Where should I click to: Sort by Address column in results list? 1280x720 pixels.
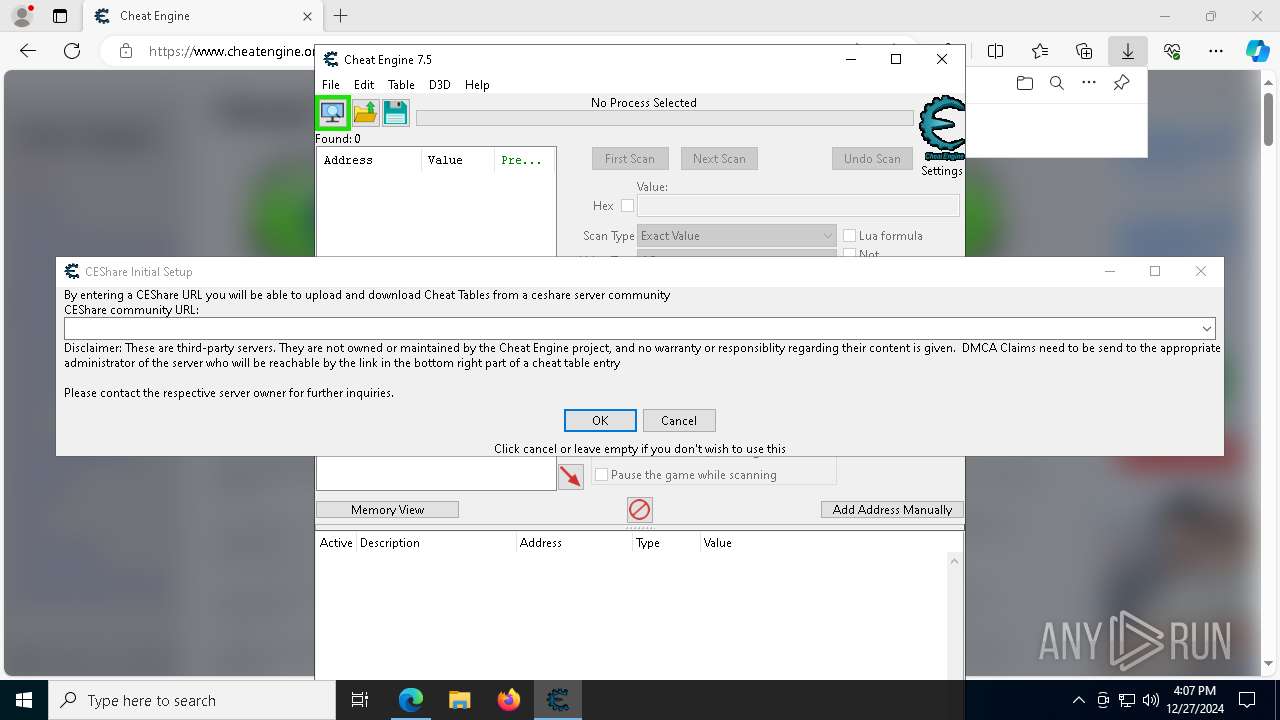pos(369,160)
